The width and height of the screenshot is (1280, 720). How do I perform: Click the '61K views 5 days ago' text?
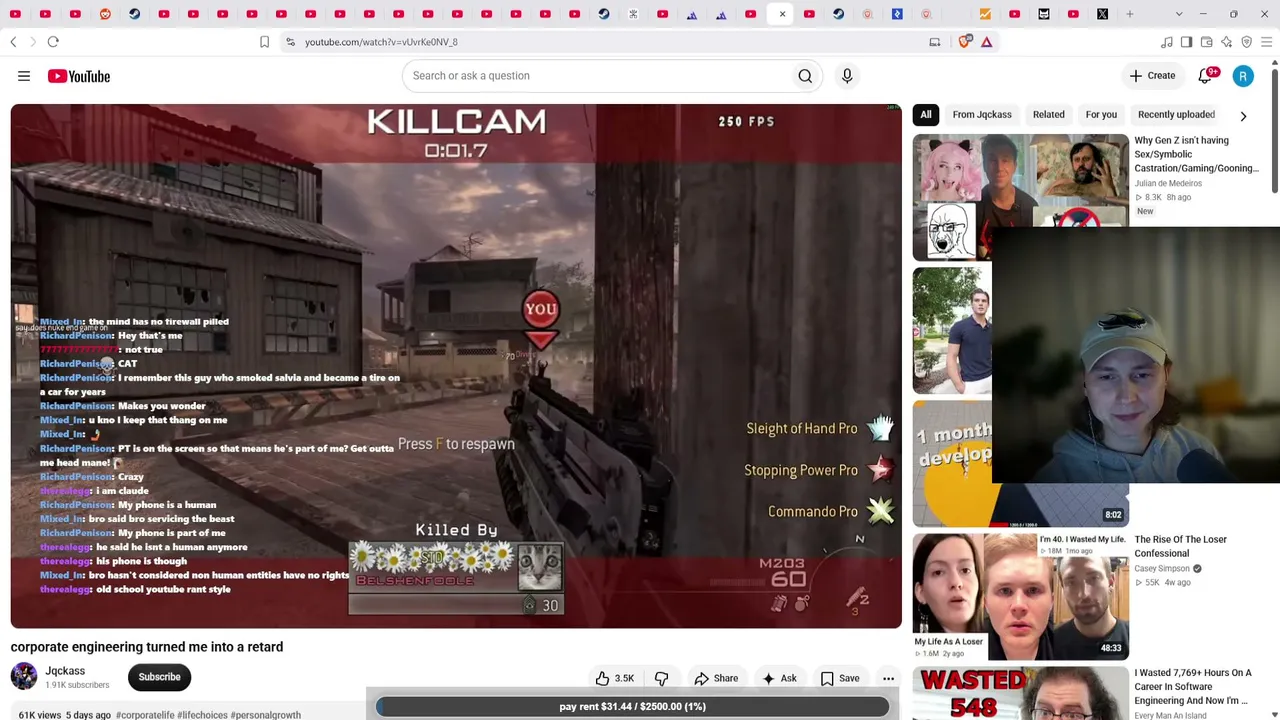[64, 715]
